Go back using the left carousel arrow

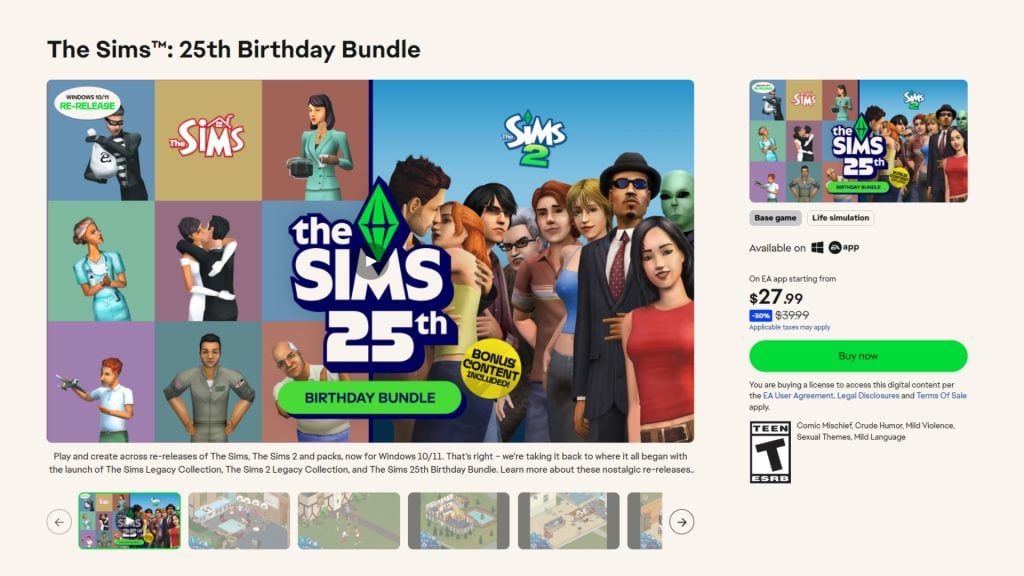[60, 523]
